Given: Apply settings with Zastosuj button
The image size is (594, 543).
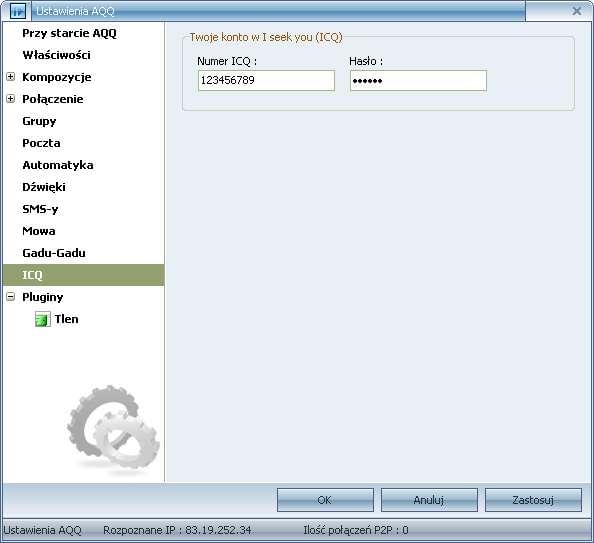Looking at the screenshot, I should point(533,500).
